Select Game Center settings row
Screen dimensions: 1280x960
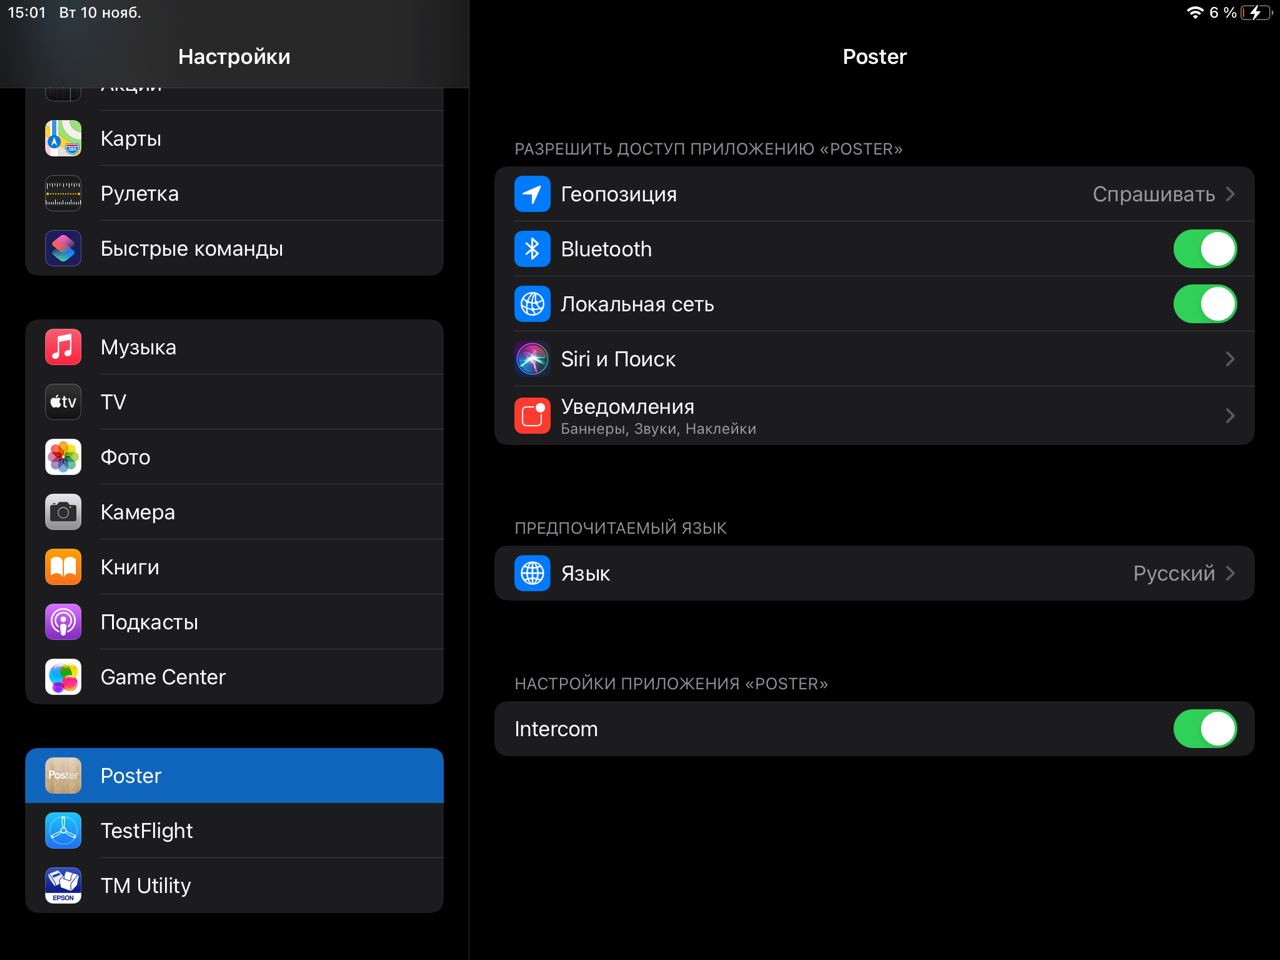click(234, 677)
